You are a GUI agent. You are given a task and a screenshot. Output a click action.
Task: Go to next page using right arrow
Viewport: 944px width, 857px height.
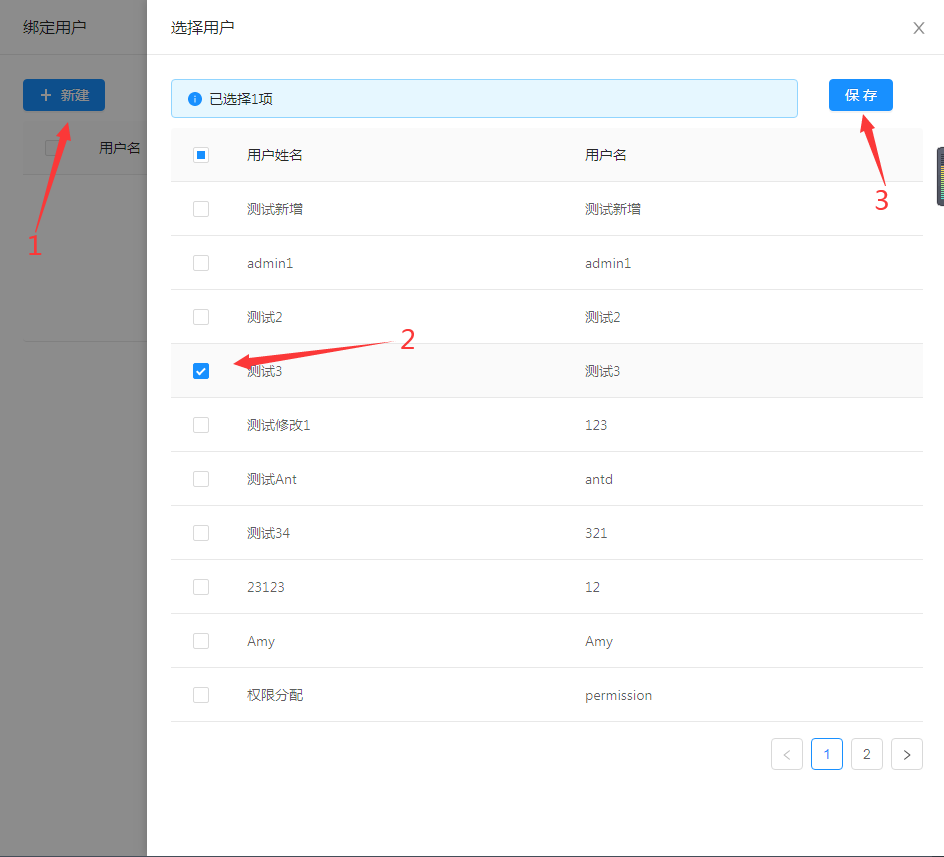coord(906,755)
